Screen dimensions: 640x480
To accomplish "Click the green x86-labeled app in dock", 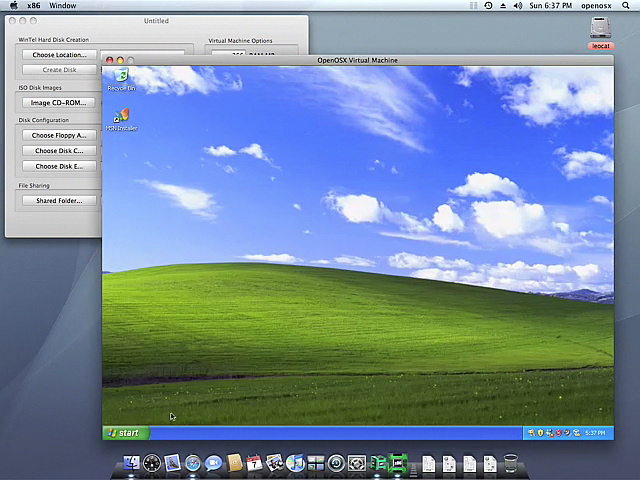I will pos(398,463).
